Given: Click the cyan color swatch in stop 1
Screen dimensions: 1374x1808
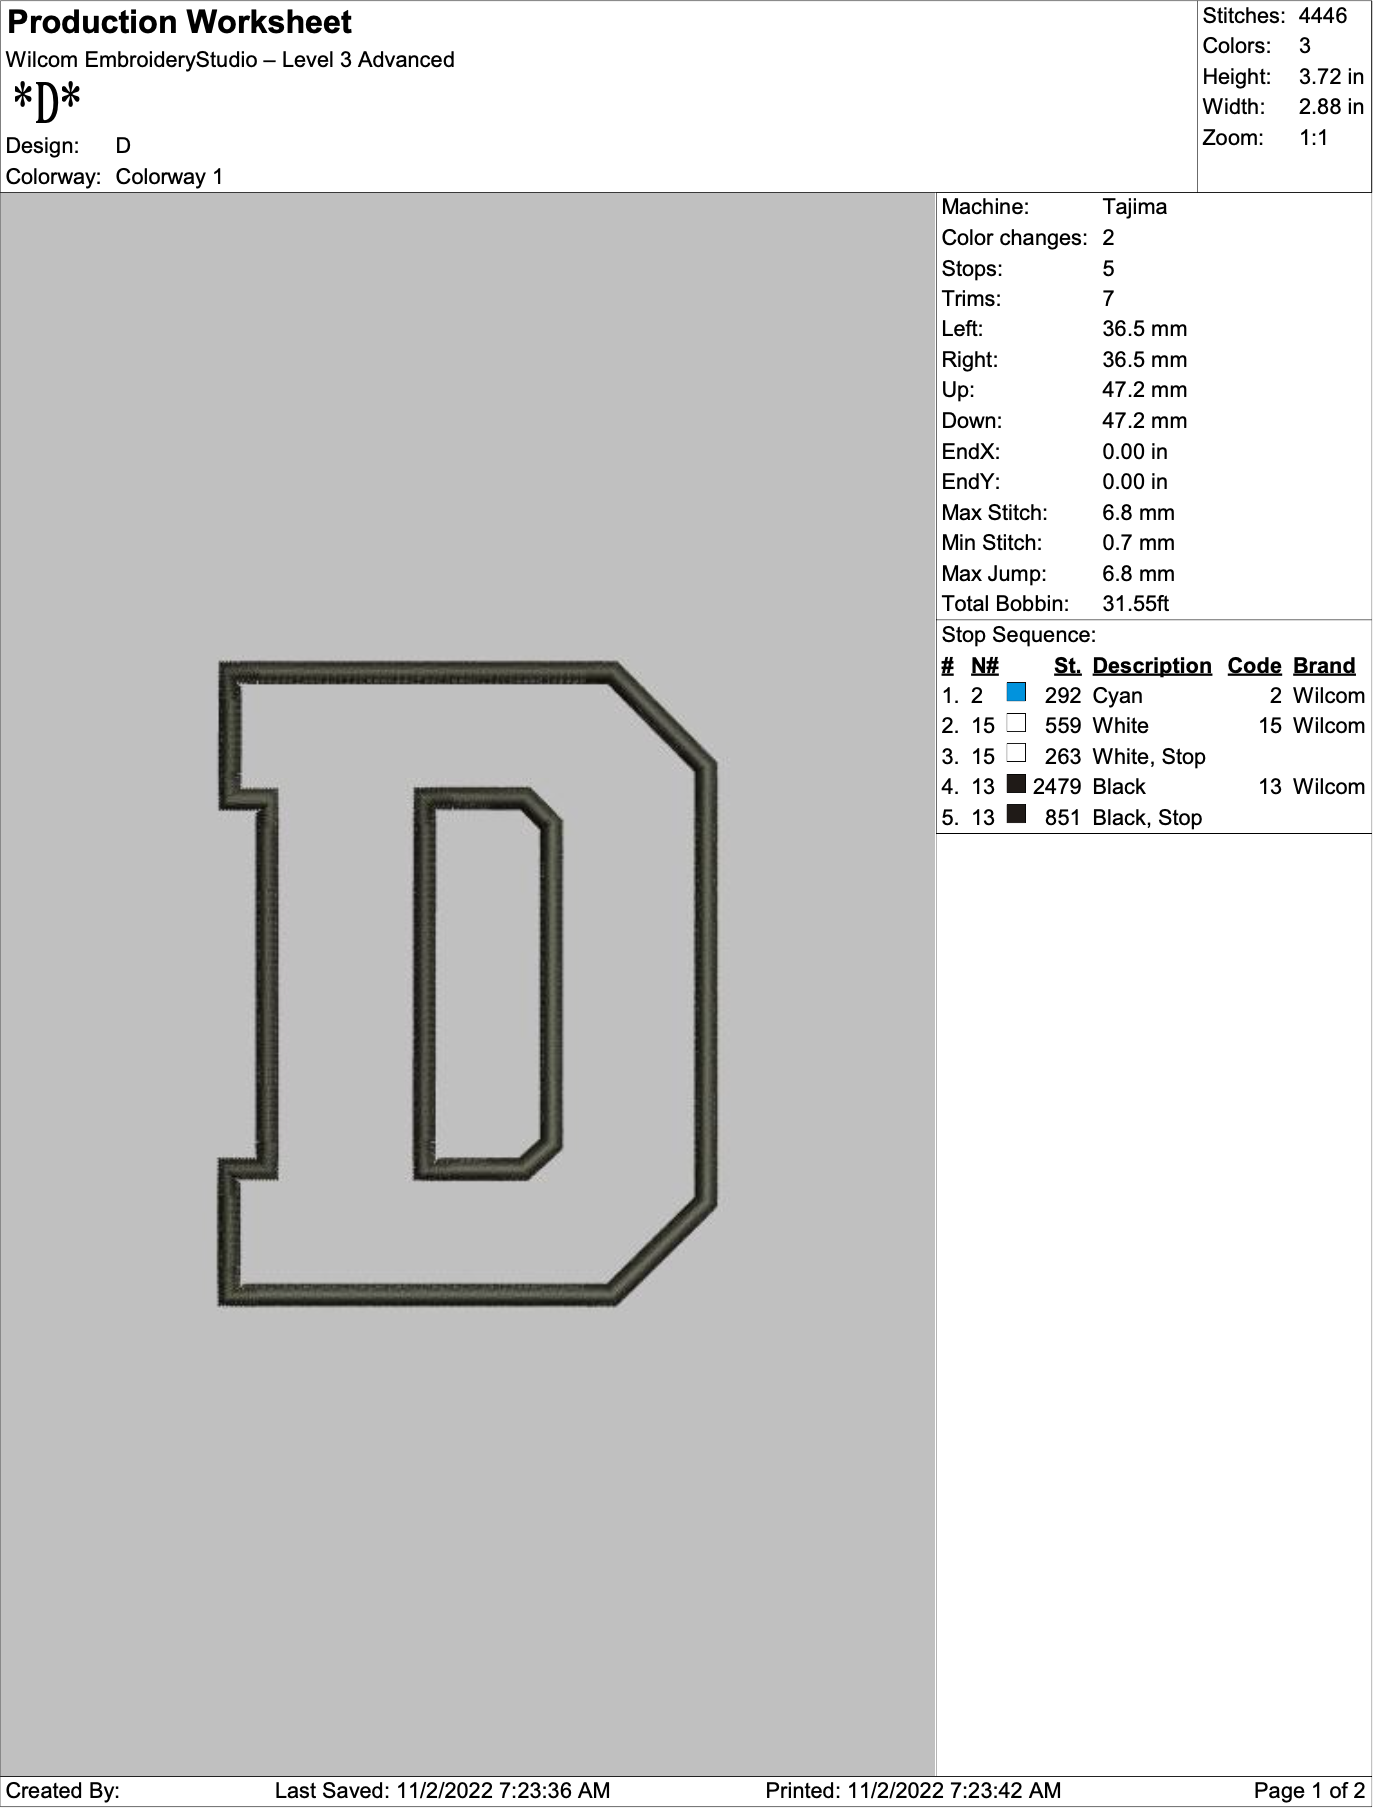Looking at the screenshot, I should point(1016,693).
